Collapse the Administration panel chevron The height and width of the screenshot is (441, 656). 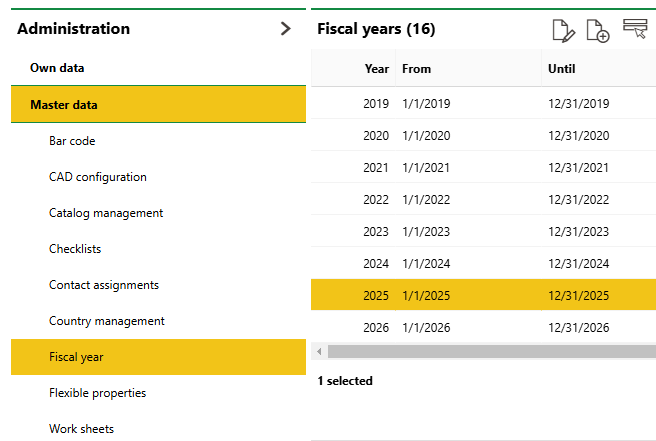click(285, 28)
